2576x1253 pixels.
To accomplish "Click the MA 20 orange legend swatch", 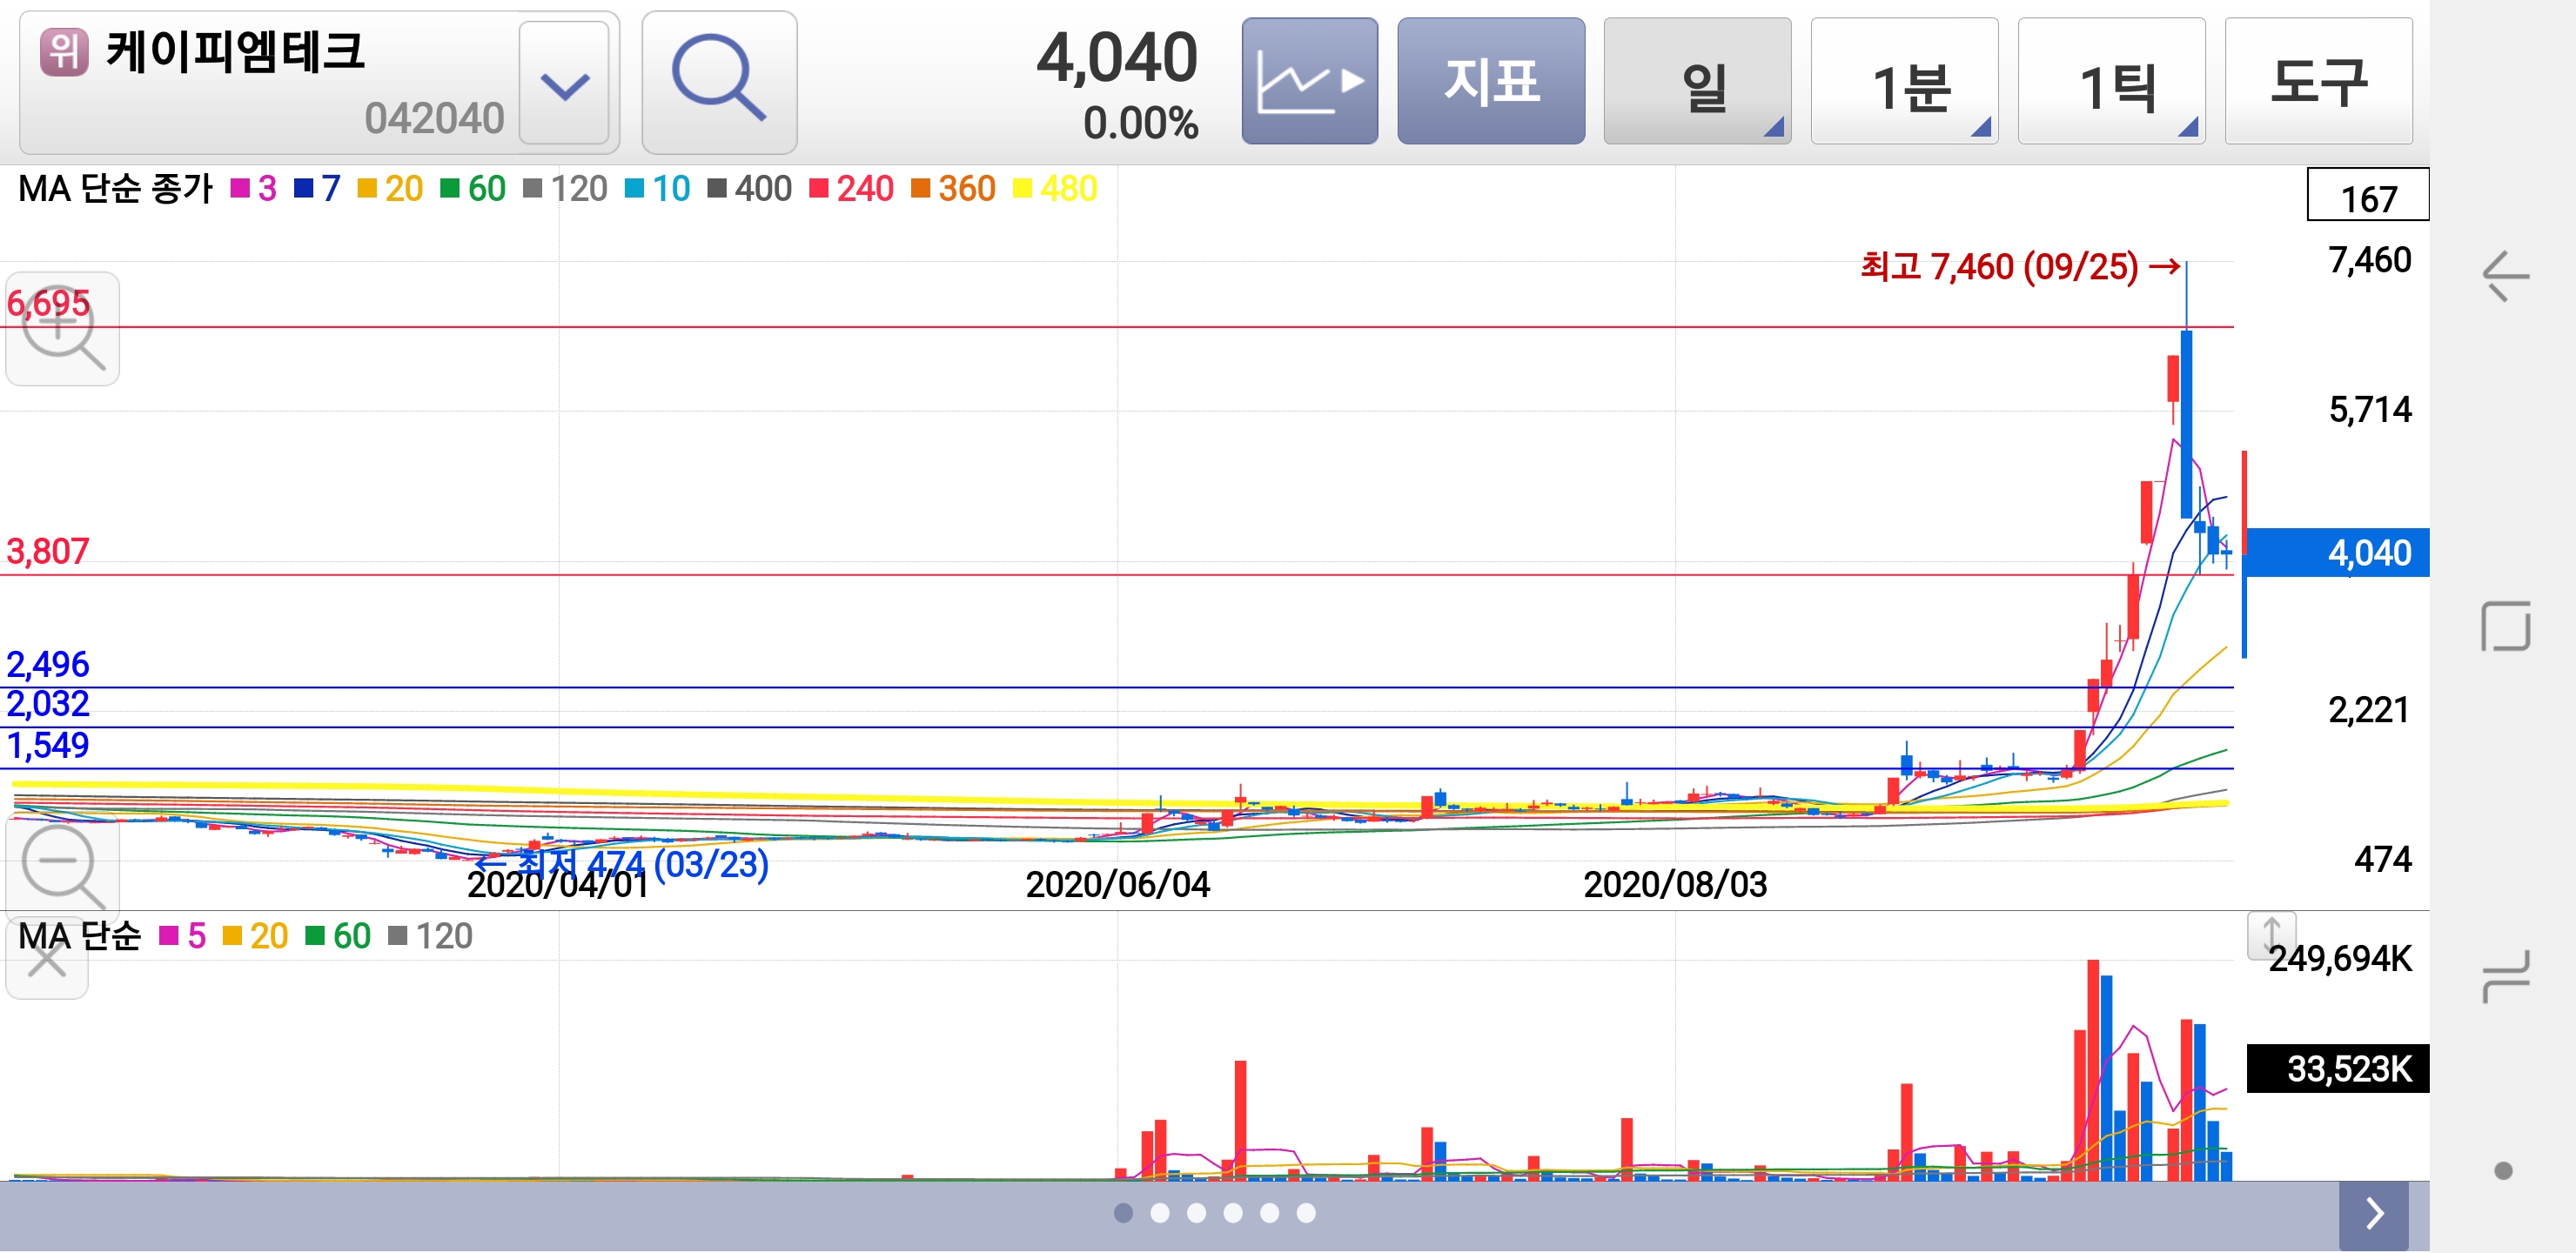I will click(x=367, y=188).
